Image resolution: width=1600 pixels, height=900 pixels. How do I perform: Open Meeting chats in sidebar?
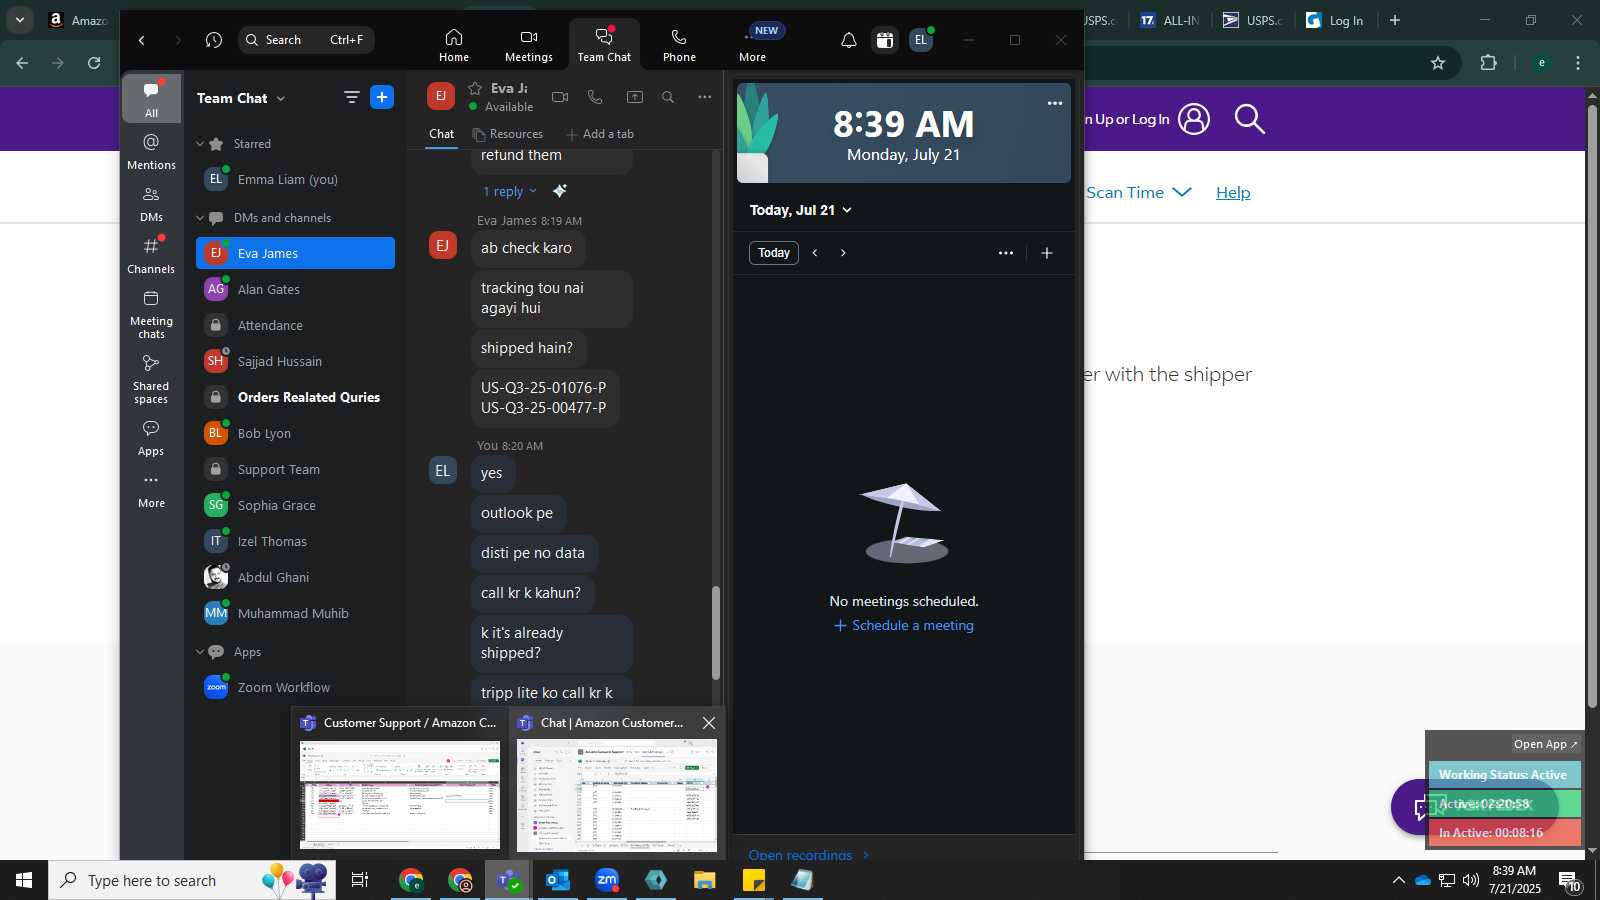(x=151, y=314)
